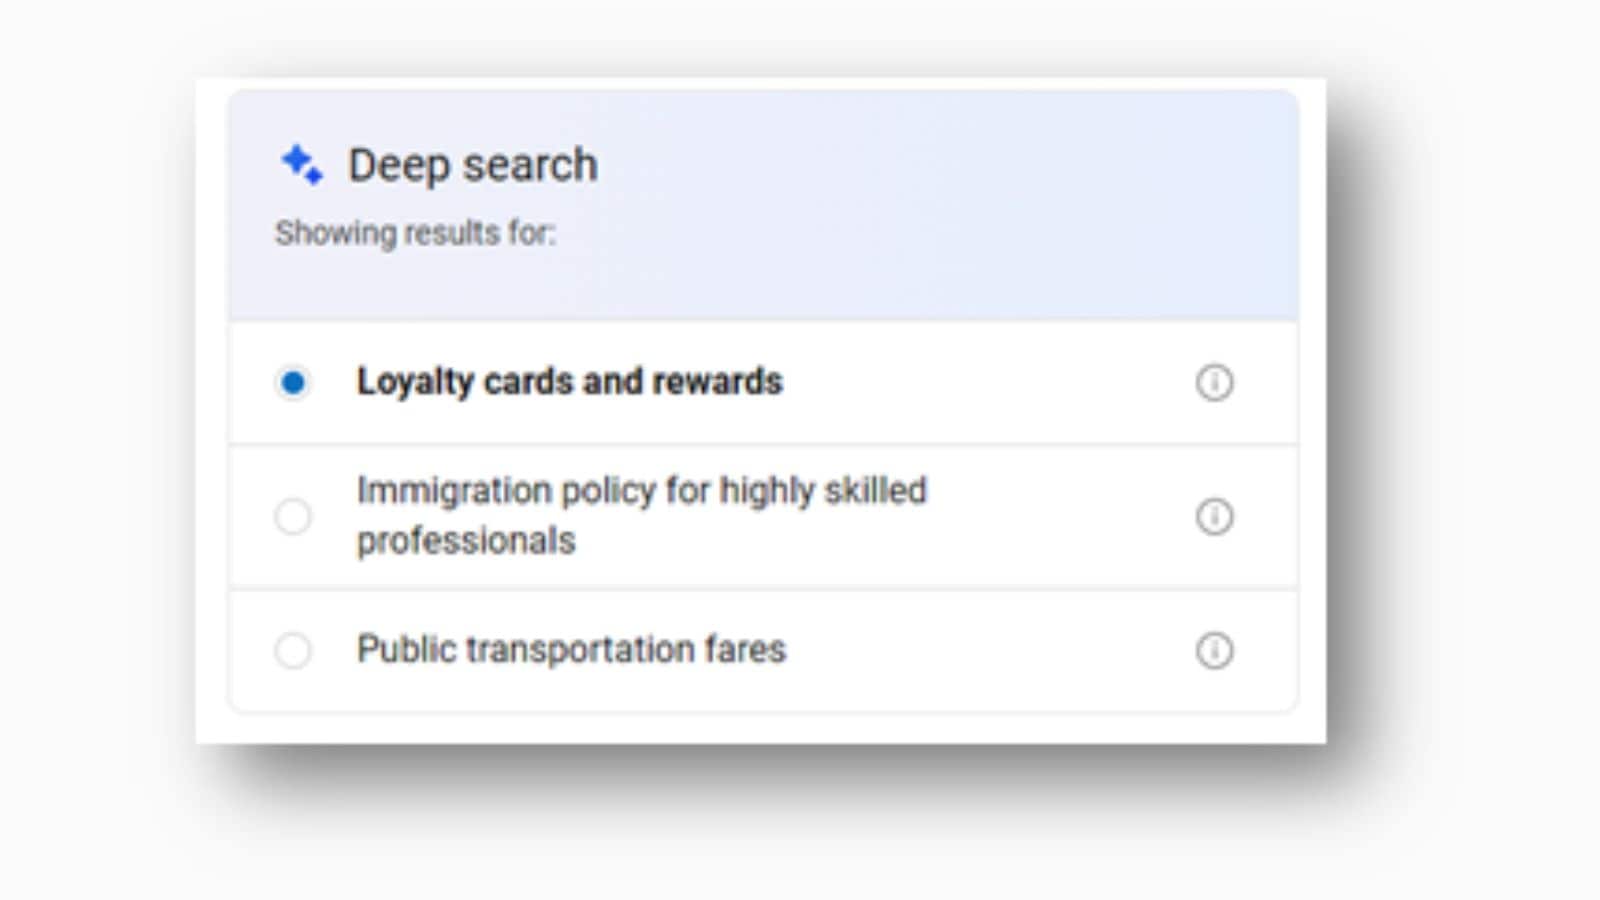Show info icon for Immigration policy option
Image resolution: width=1600 pixels, height=900 pixels.
click(1214, 516)
